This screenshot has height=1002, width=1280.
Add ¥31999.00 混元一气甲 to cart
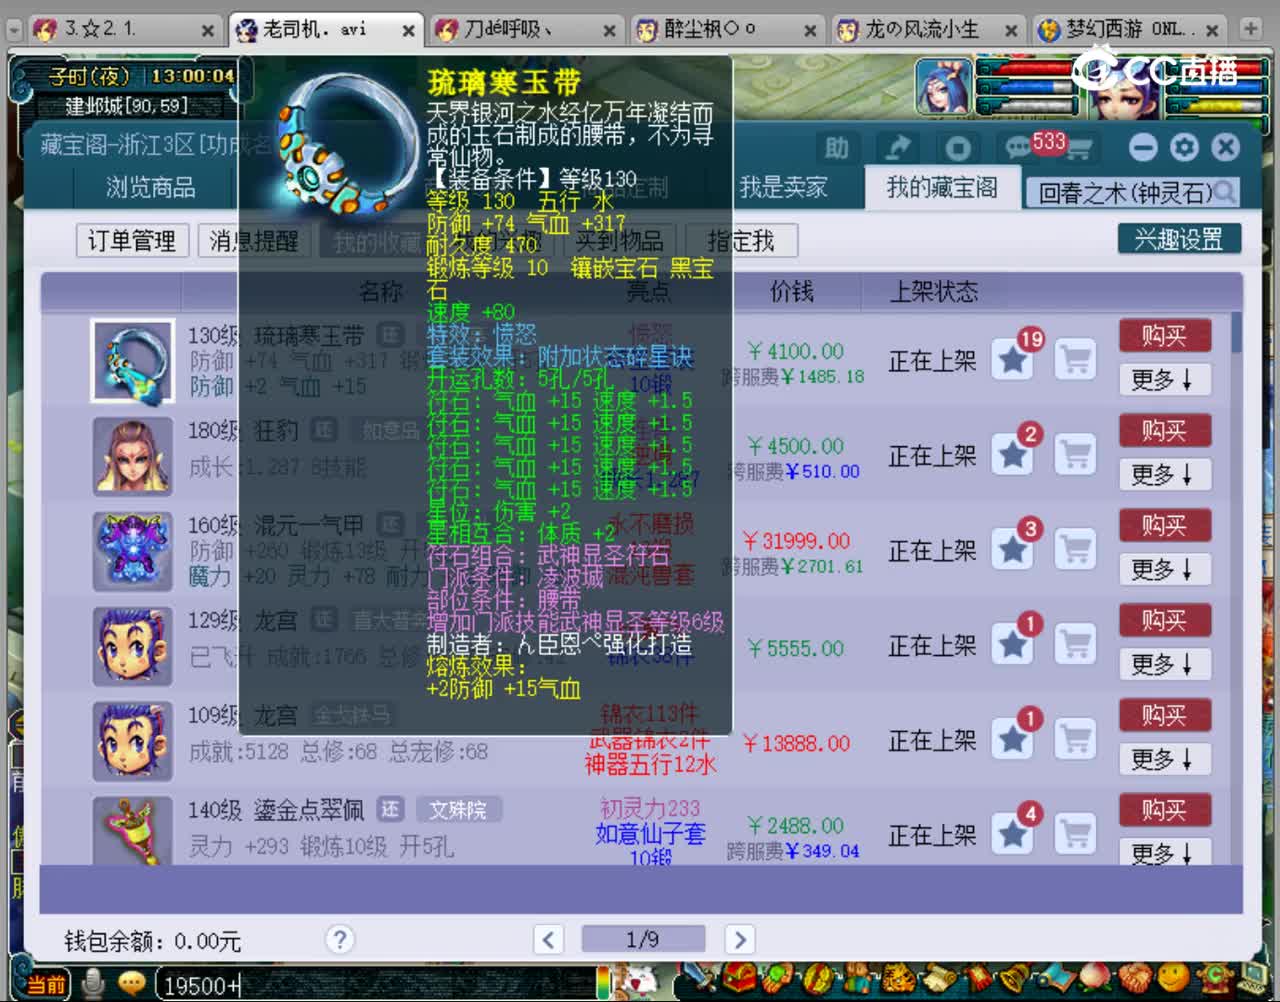[1076, 549]
